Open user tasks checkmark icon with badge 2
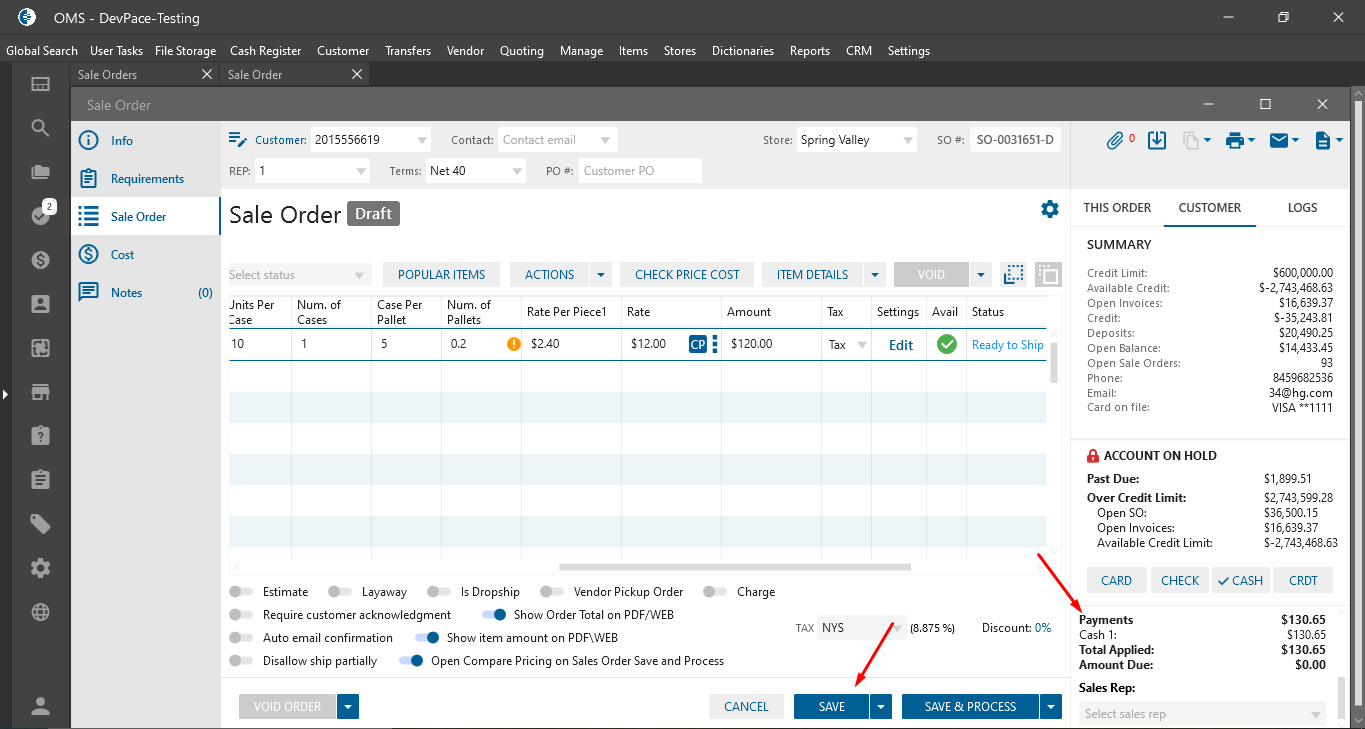 pos(40,215)
